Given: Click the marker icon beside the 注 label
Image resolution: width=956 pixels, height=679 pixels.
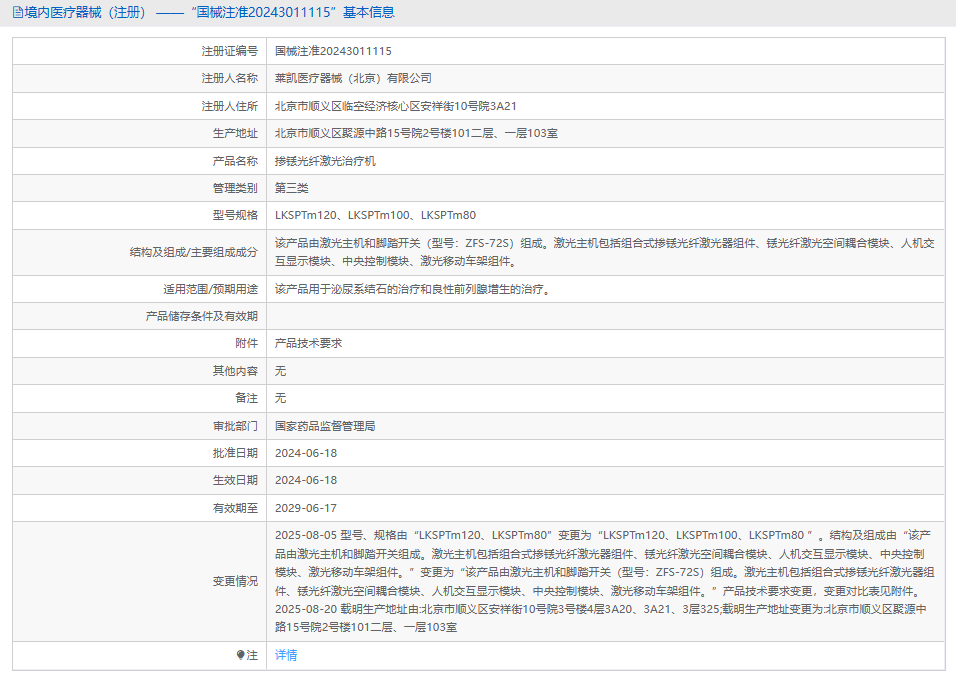Looking at the screenshot, I should pos(240,655).
